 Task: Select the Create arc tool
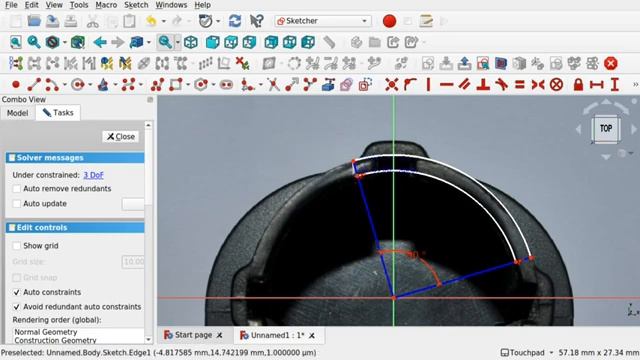click(52, 85)
